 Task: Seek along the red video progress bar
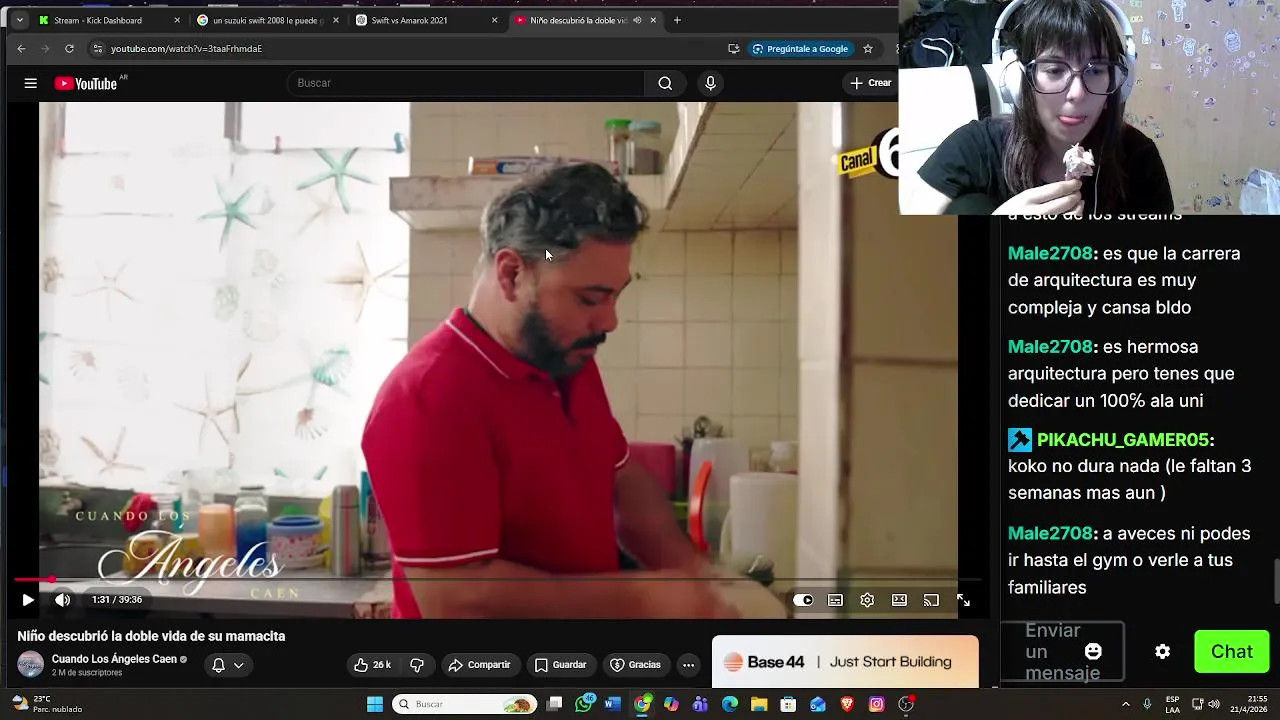tap(498, 579)
